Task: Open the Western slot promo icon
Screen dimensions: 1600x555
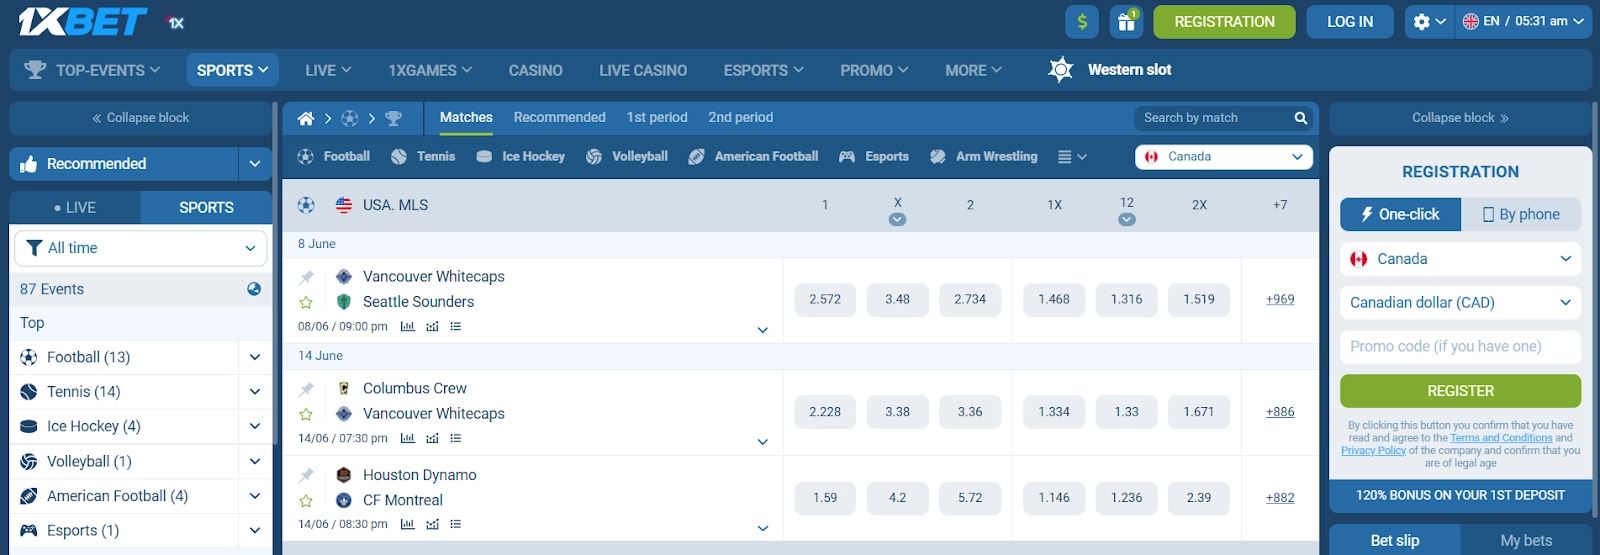Action: [1060, 70]
